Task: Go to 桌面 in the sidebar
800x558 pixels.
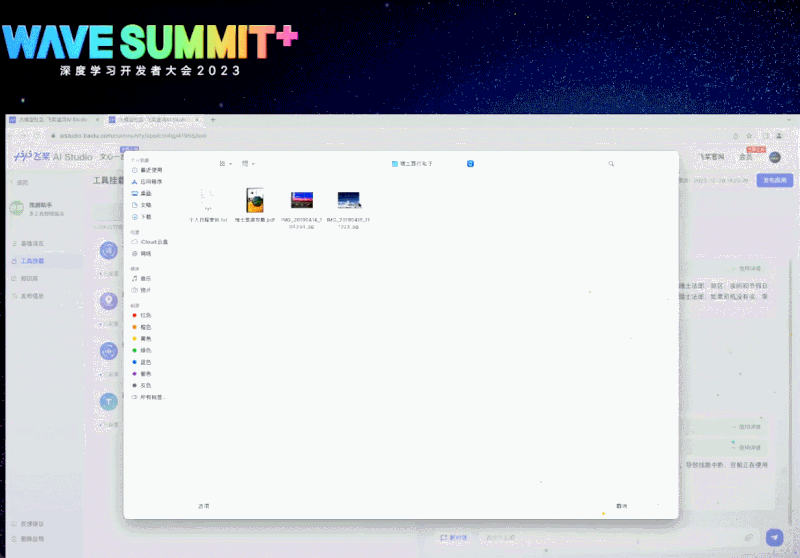Action: pyautogui.click(x=146, y=193)
